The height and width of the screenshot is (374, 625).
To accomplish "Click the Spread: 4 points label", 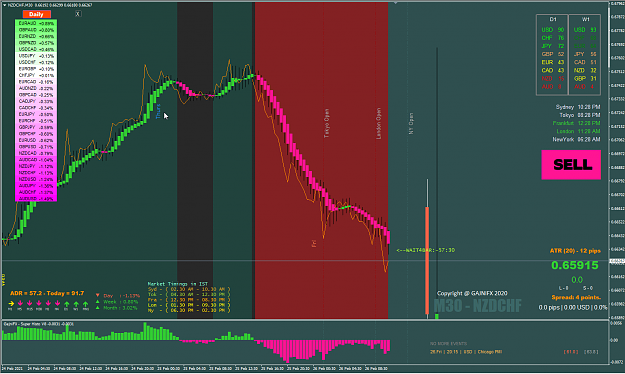I will coord(576,297).
